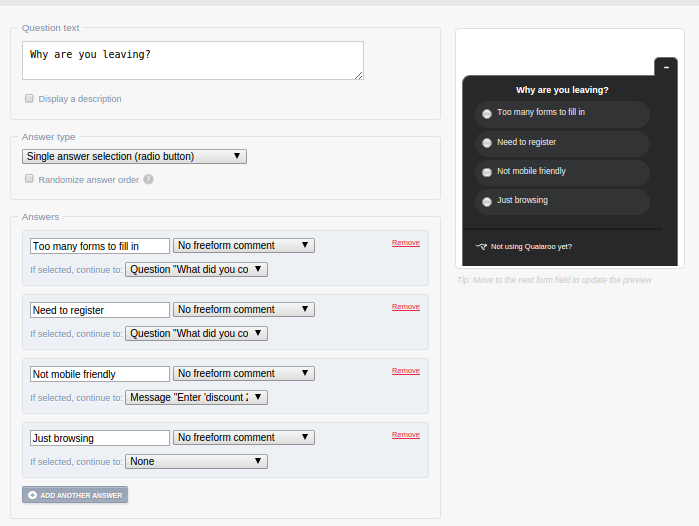Open the 'None' continue-to dropdown
Screen dimensions: 699x526
pos(196,461)
